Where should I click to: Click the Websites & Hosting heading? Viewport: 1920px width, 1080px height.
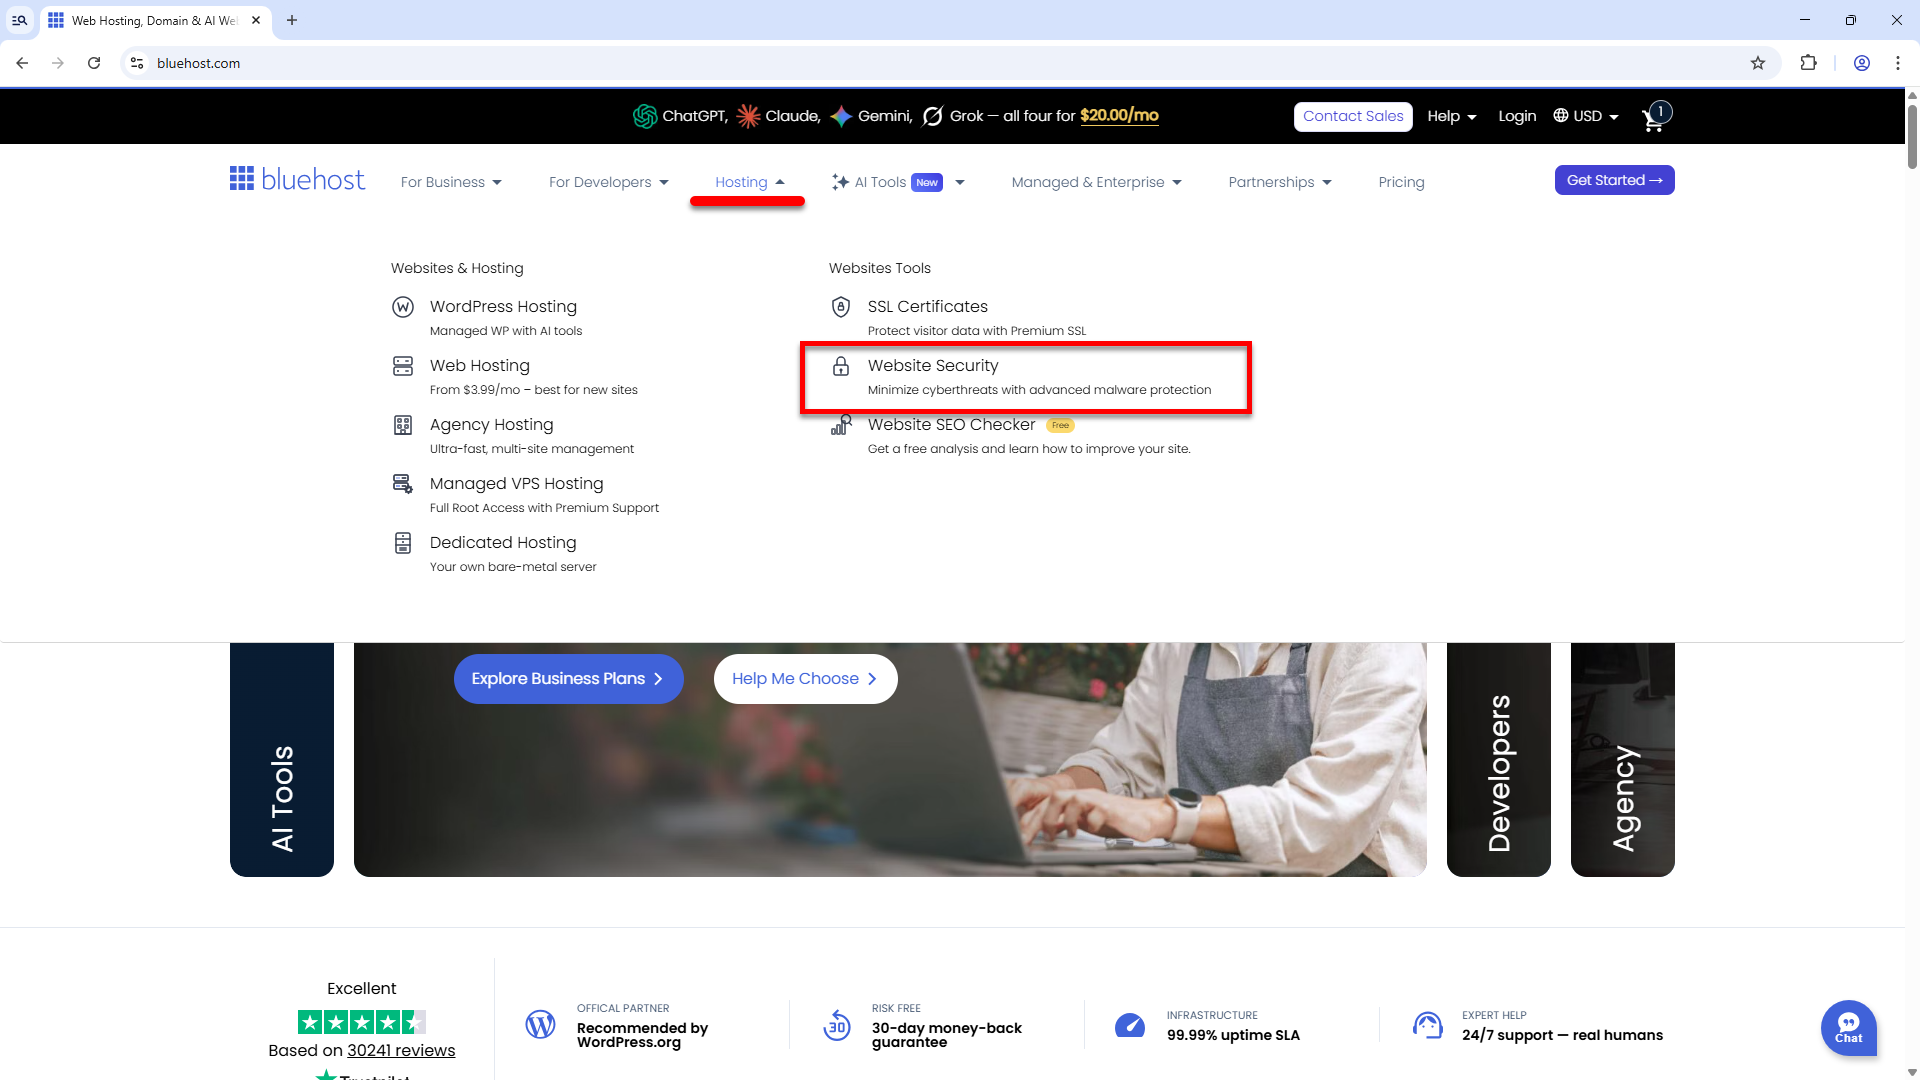click(457, 268)
